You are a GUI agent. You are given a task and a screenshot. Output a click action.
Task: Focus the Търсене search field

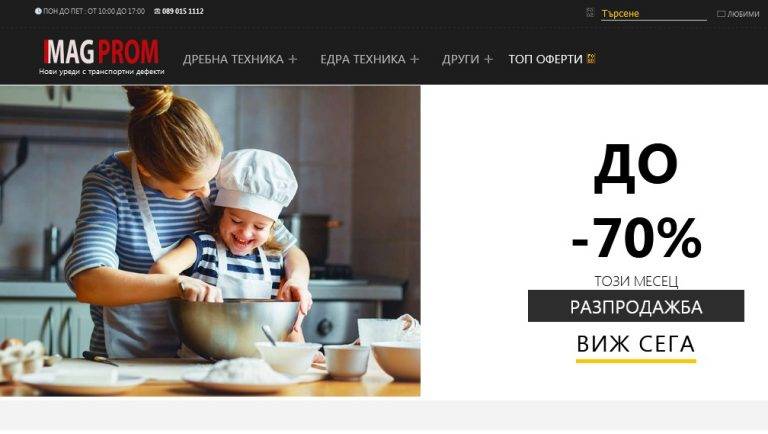pos(653,14)
